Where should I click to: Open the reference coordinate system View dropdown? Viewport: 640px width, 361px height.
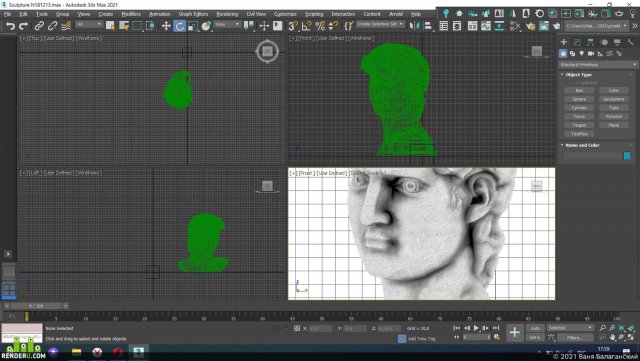(227, 25)
